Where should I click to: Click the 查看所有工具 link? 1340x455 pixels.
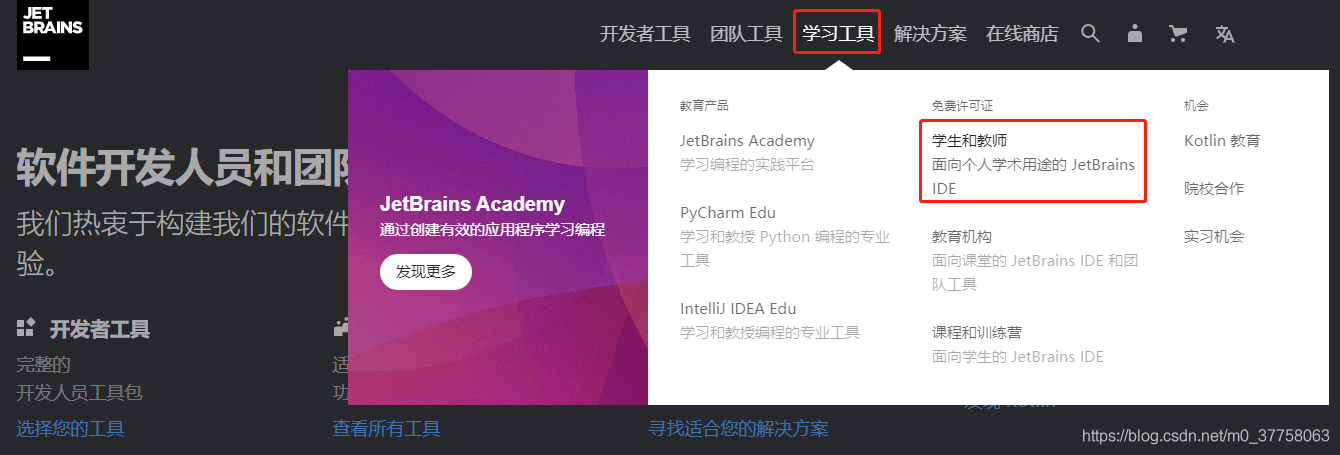(x=386, y=429)
